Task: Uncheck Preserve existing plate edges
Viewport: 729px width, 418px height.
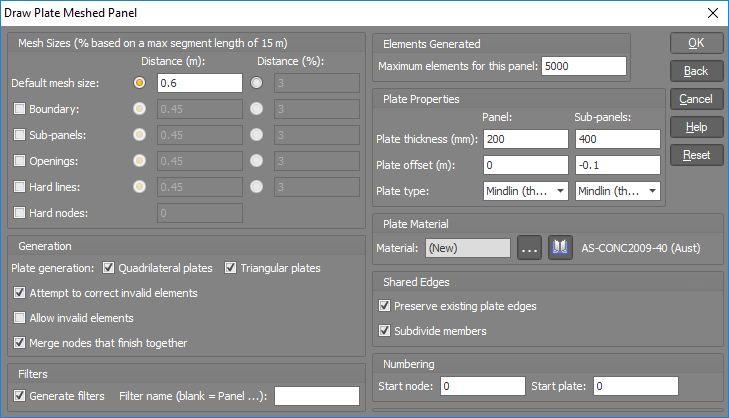Action: [x=384, y=305]
